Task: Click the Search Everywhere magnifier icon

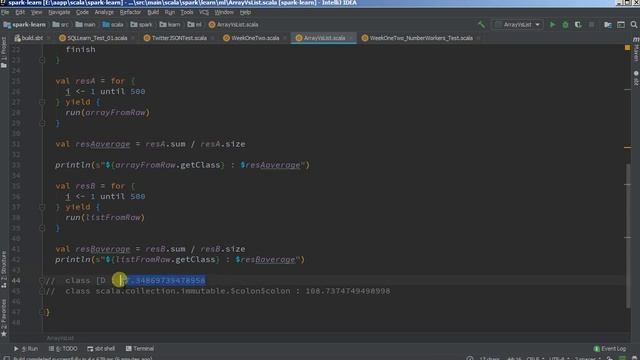Action: [x=634, y=24]
